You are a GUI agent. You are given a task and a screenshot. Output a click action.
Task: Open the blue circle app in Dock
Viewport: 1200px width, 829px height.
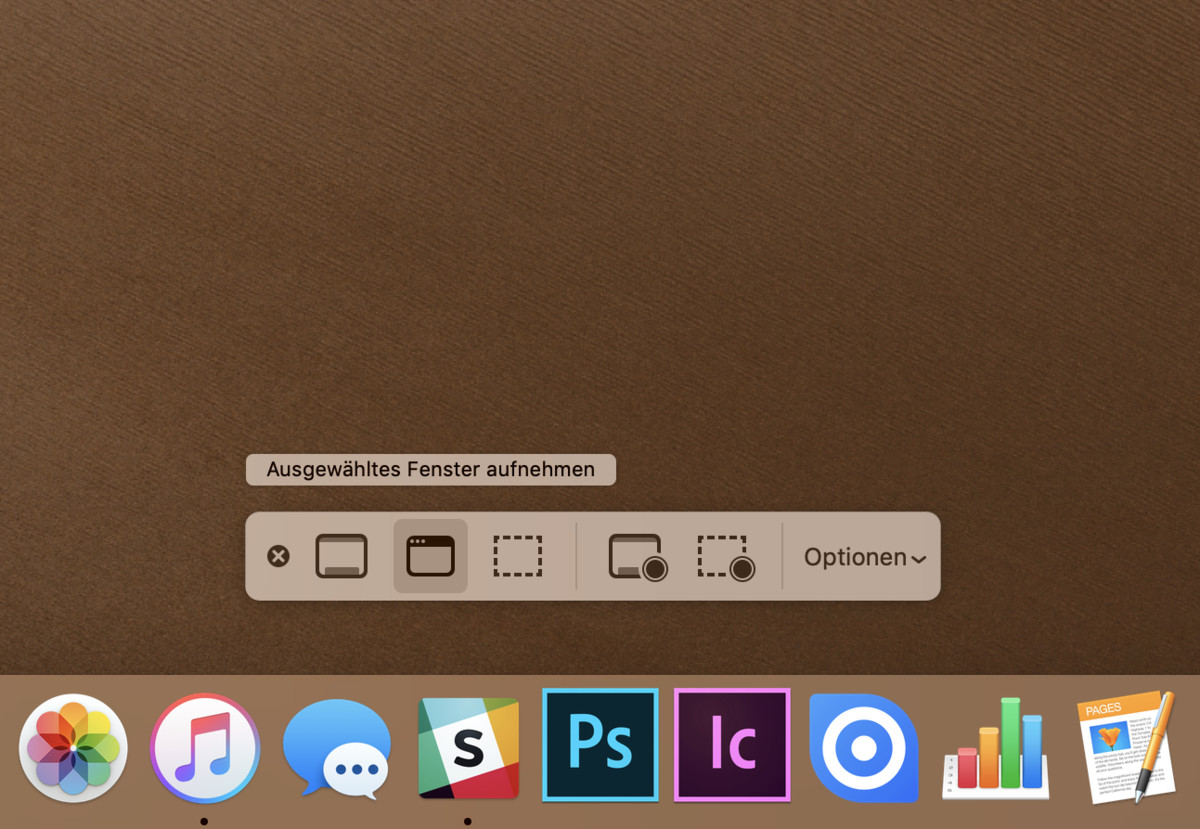(x=864, y=748)
